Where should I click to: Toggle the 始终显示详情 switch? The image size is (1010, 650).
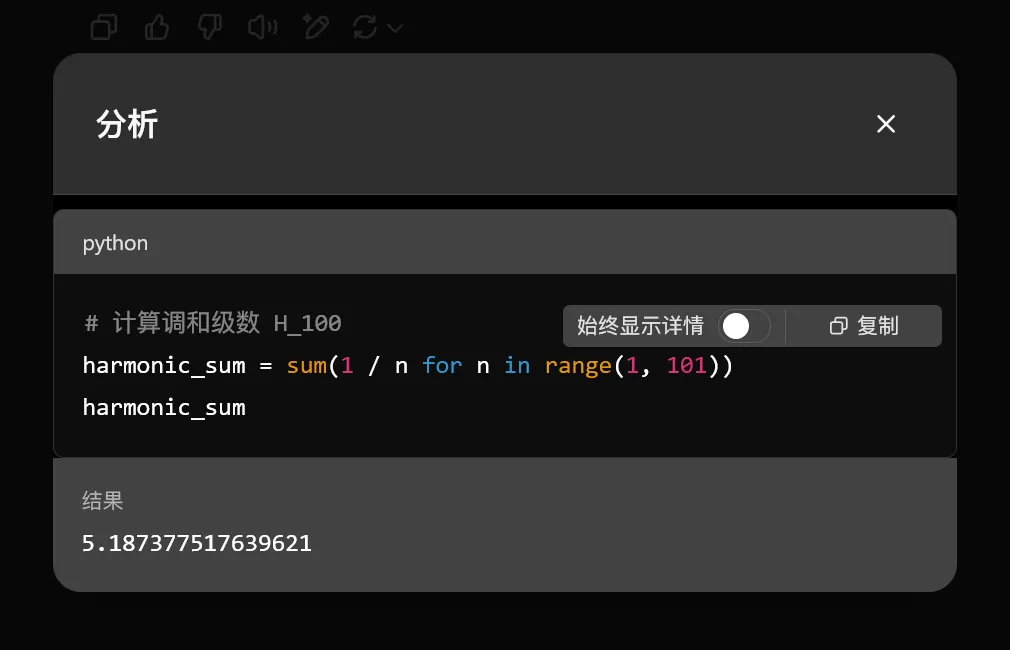click(744, 326)
